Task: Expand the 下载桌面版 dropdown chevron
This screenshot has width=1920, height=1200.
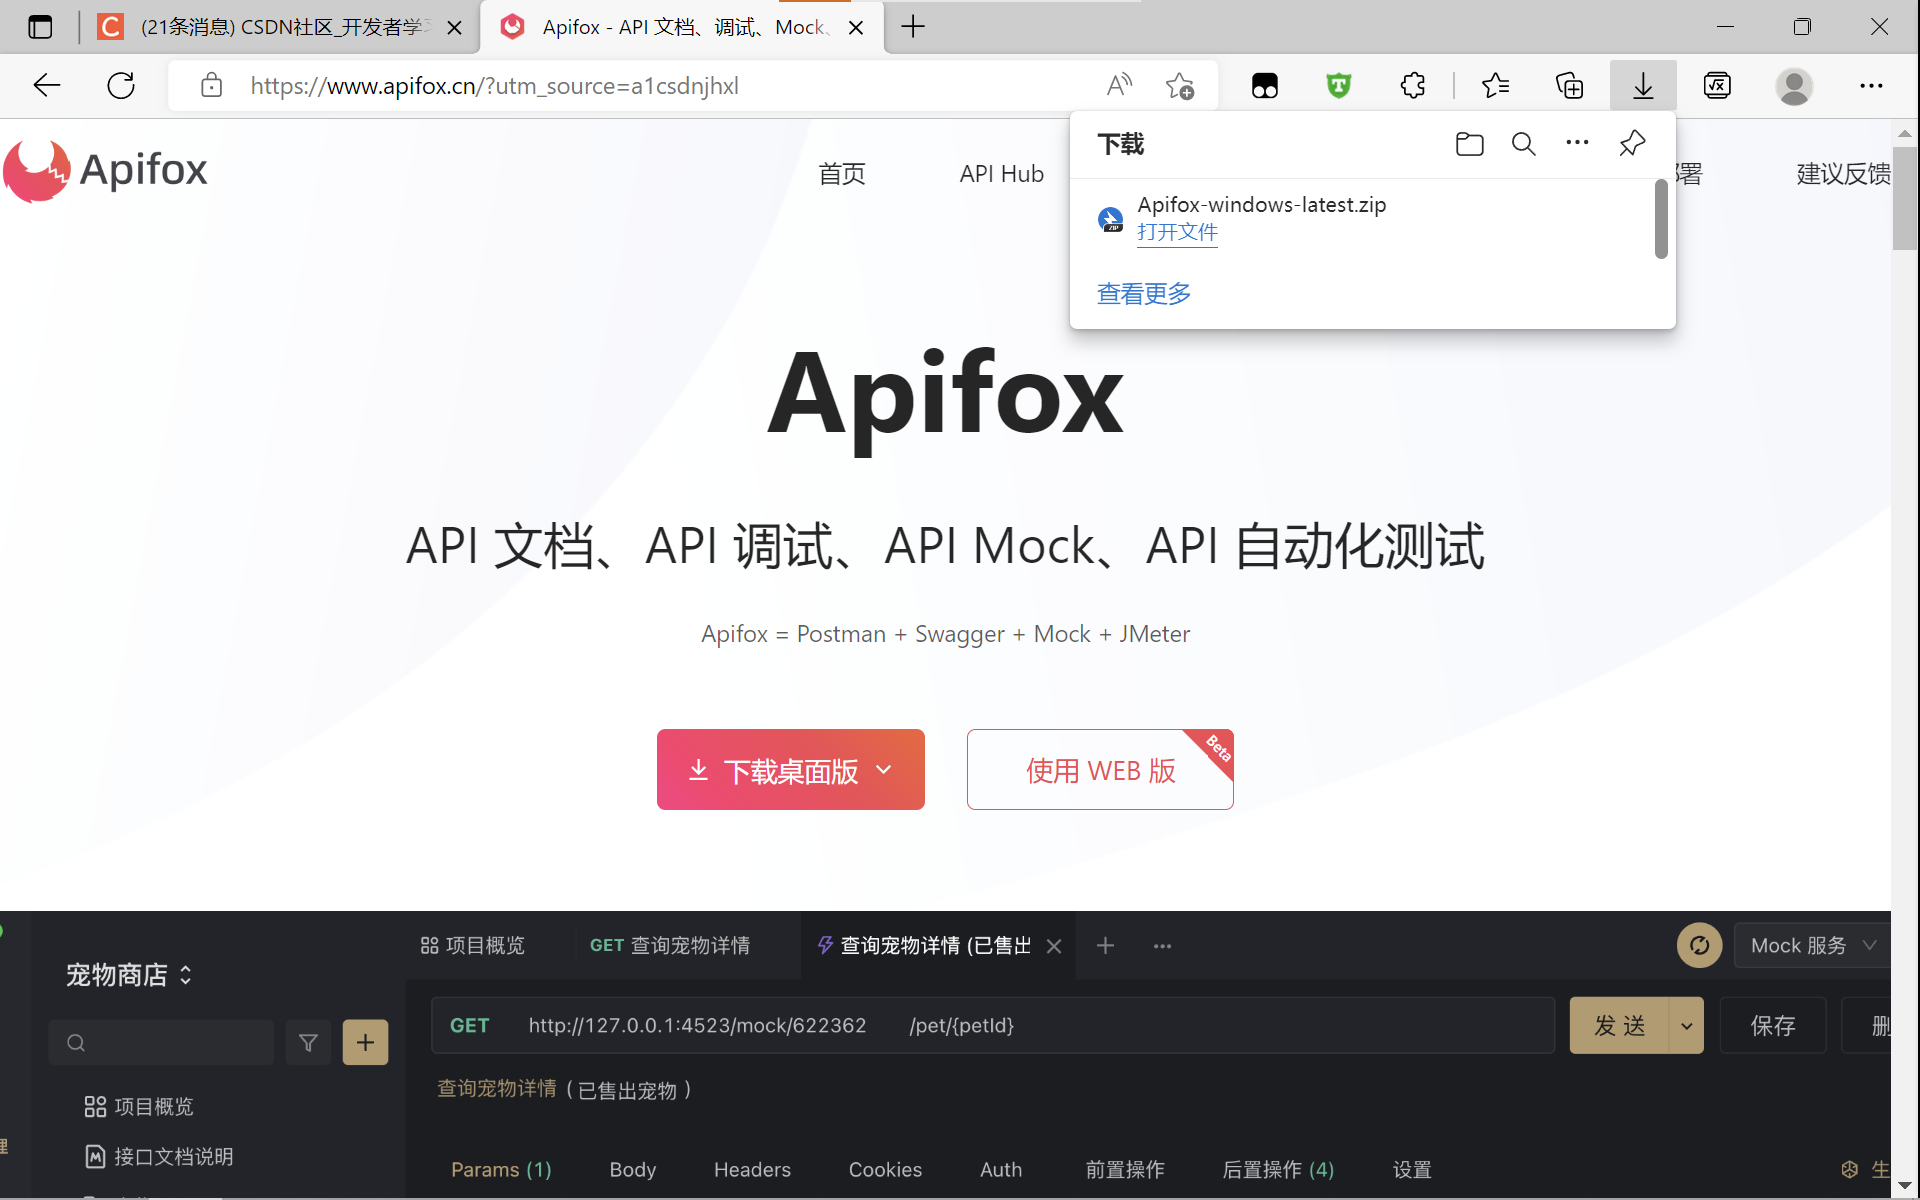Action: click(x=884, y=770)
